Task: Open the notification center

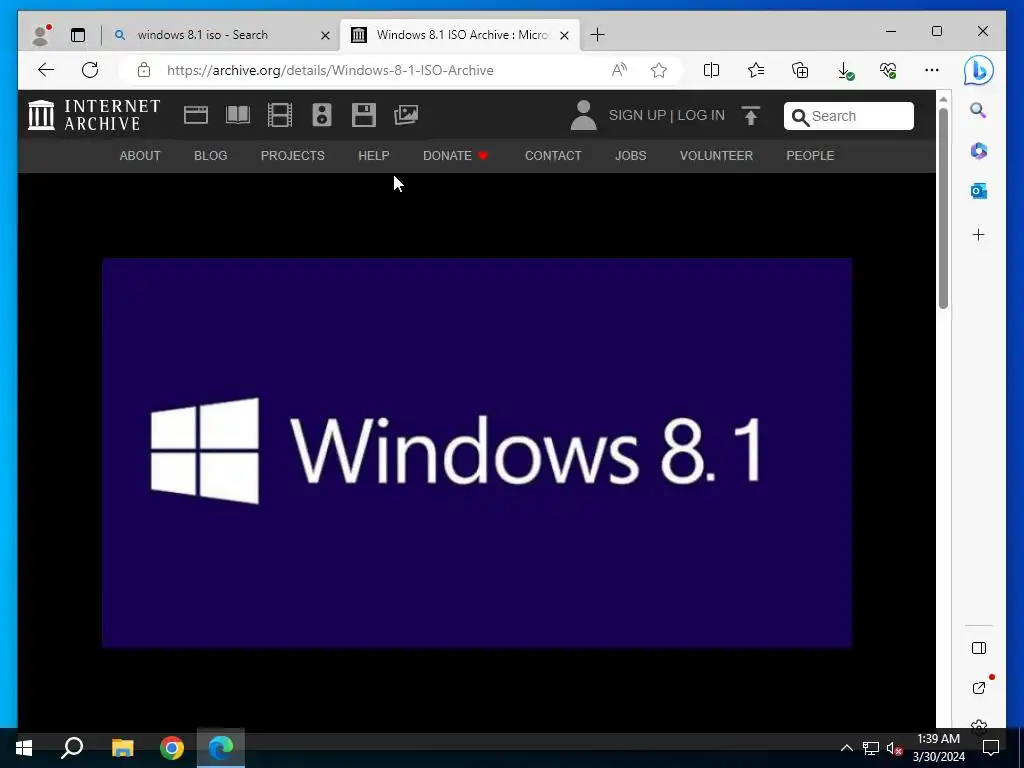Action: click(x=991, y=748)
